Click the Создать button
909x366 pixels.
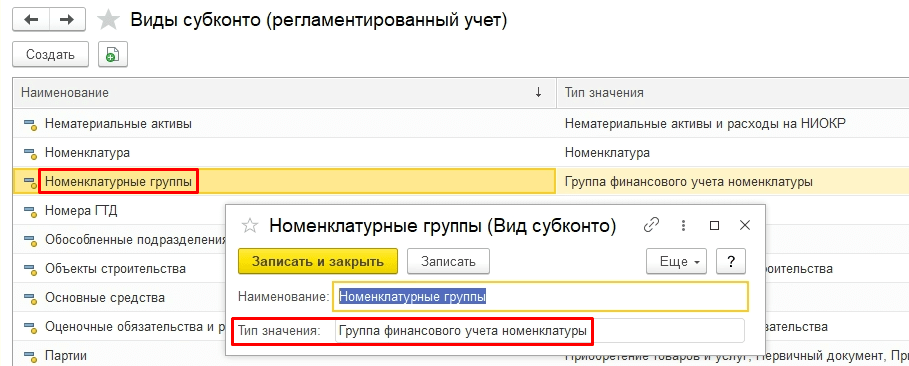click(50, 55)
